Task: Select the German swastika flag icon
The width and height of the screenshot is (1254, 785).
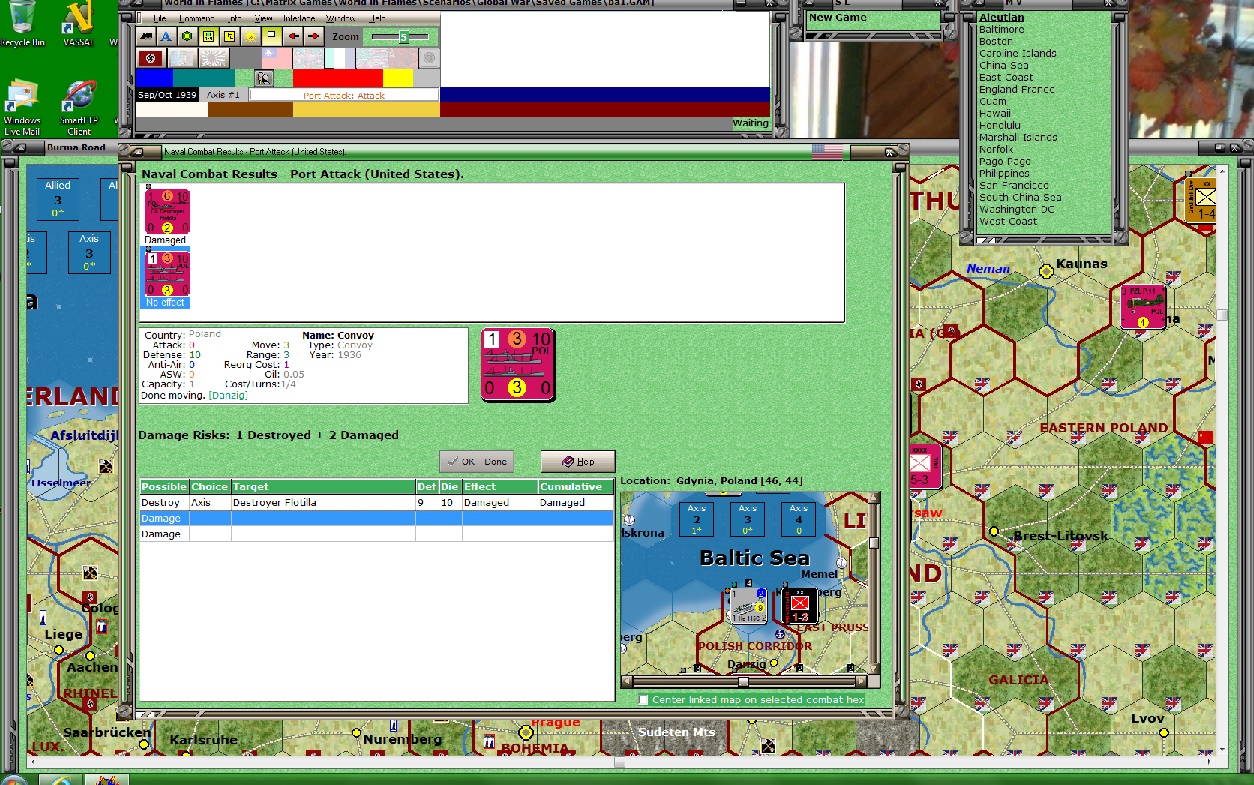Action: (150, 58)
